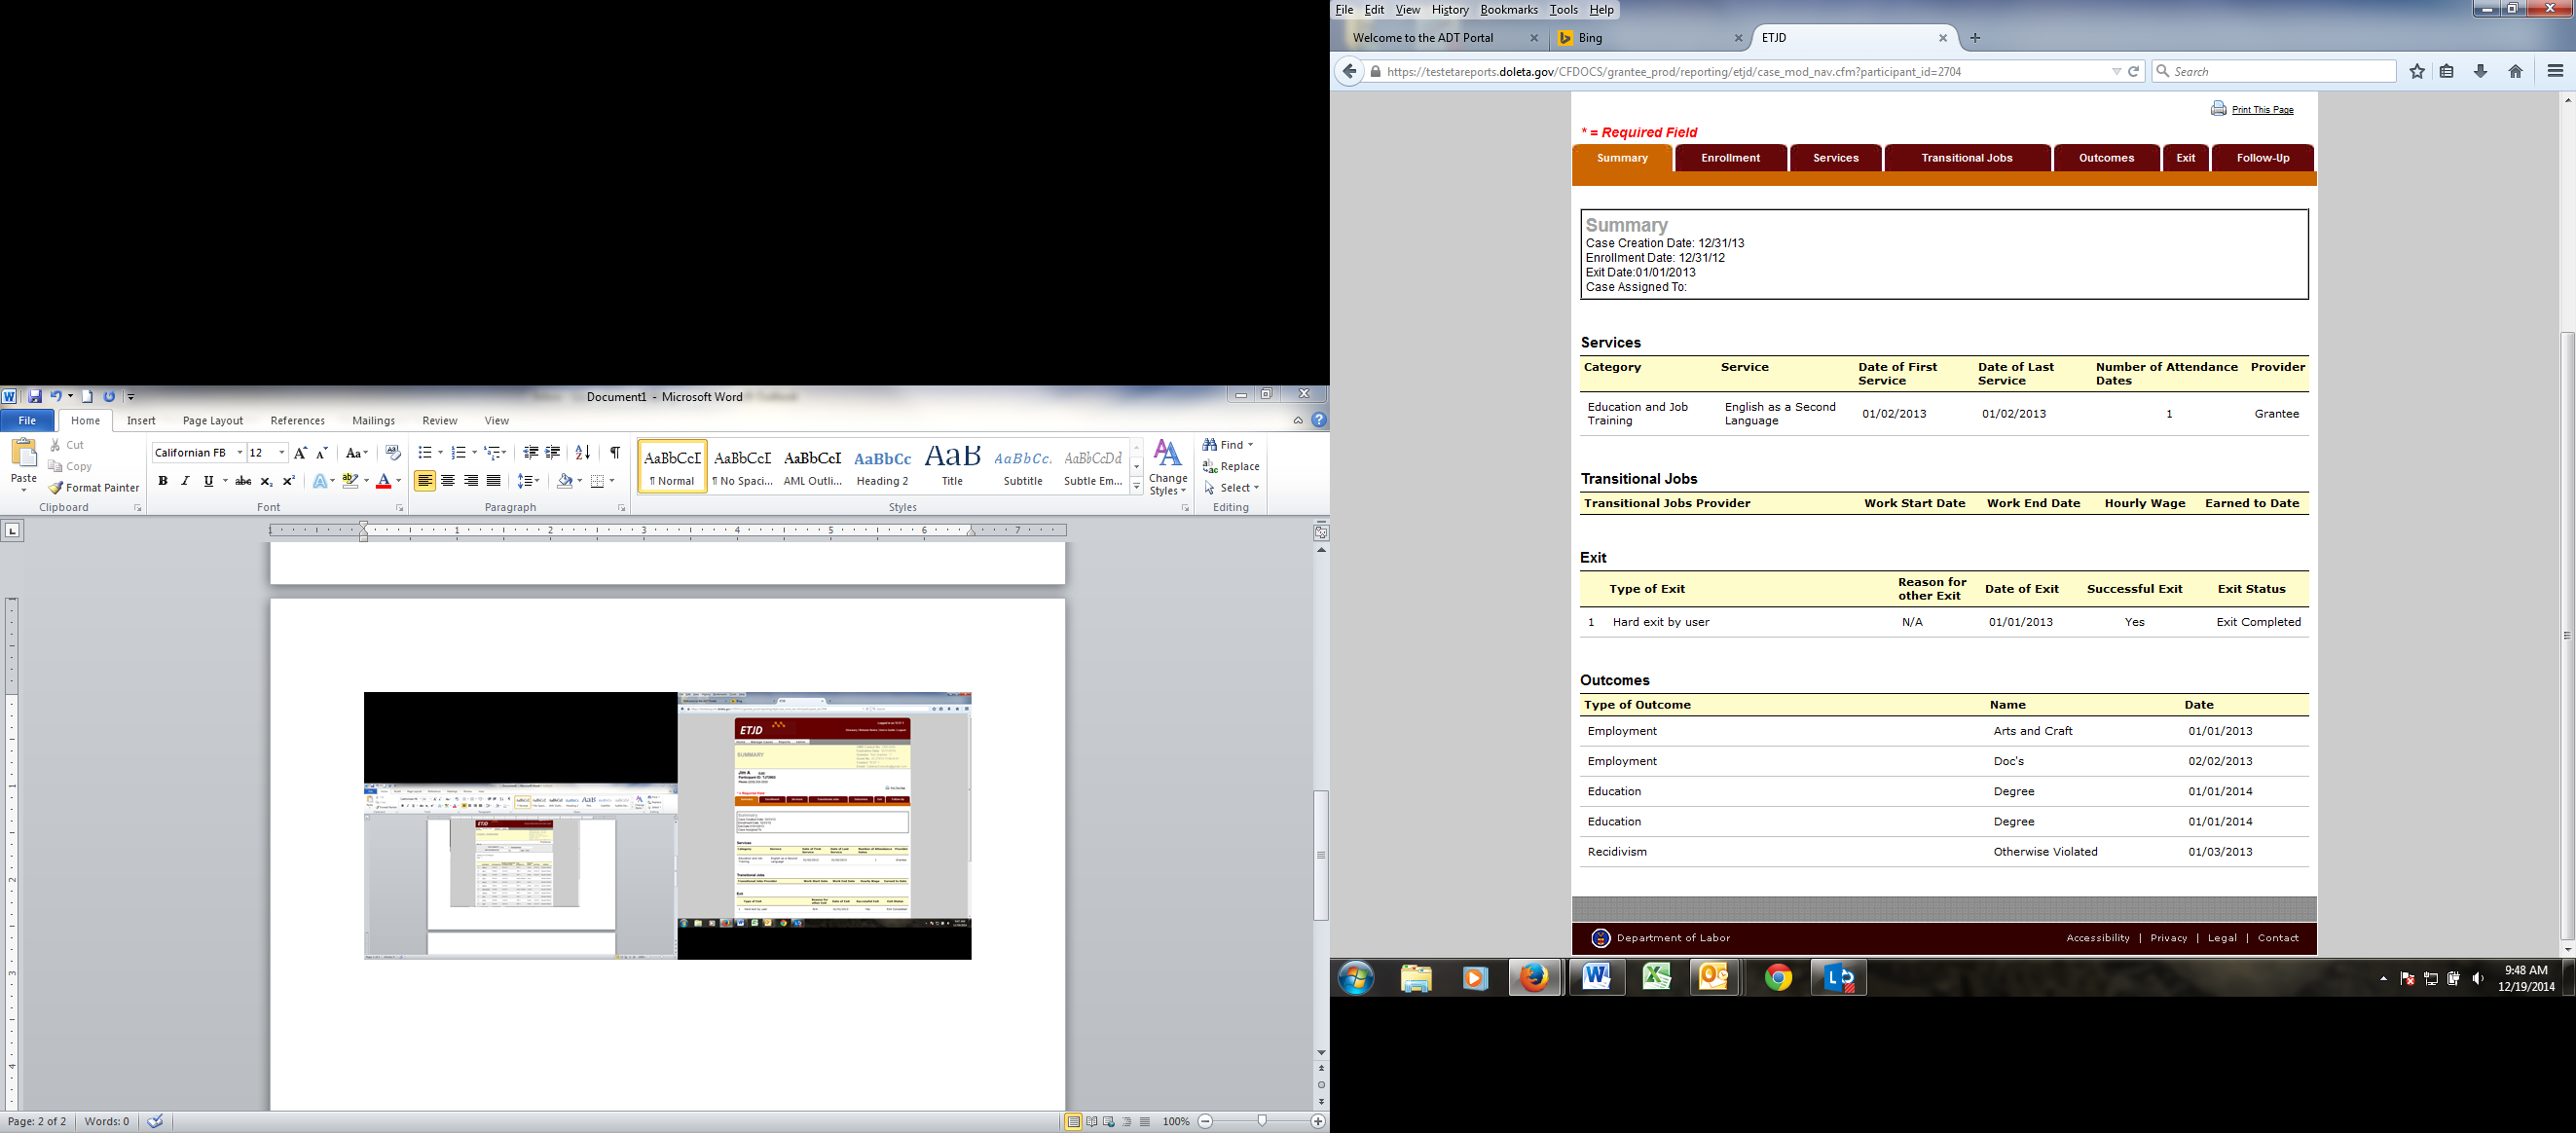Expand the styles gallery More arrow
Viewport: 2576px width, 1133px height.
[x=1136, y=487]
